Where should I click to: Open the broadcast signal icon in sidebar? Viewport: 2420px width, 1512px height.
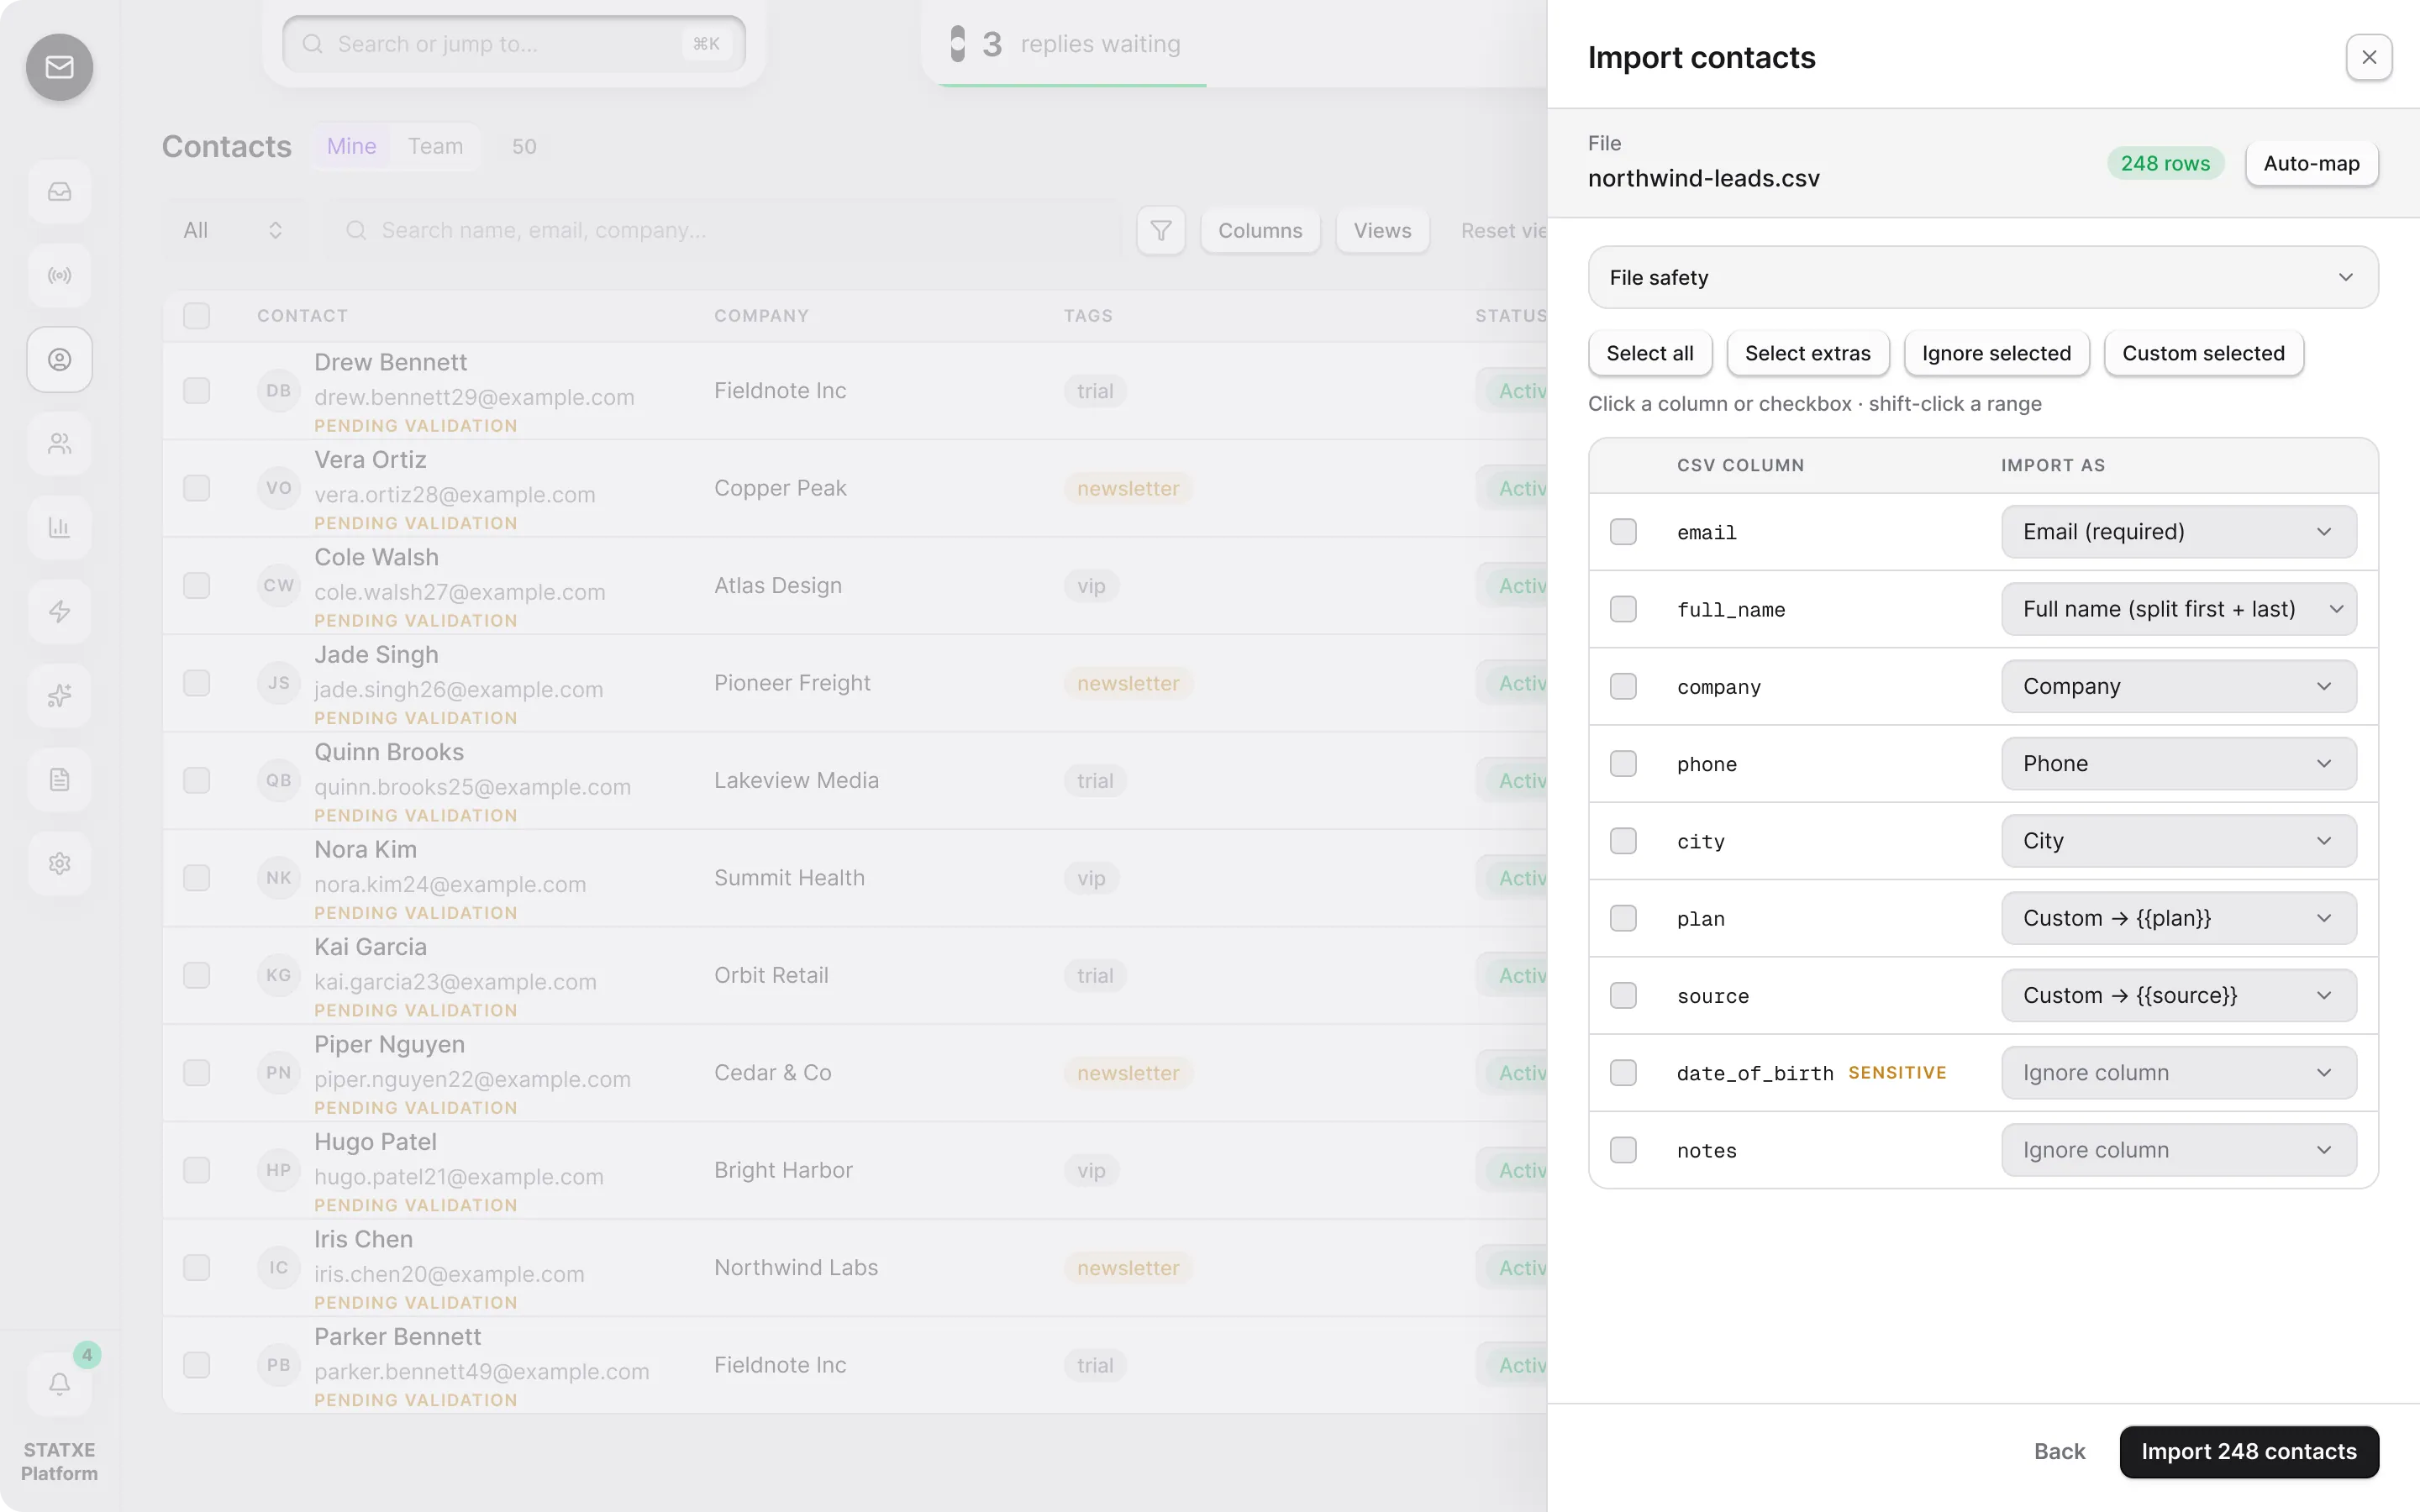click(59, 275)
